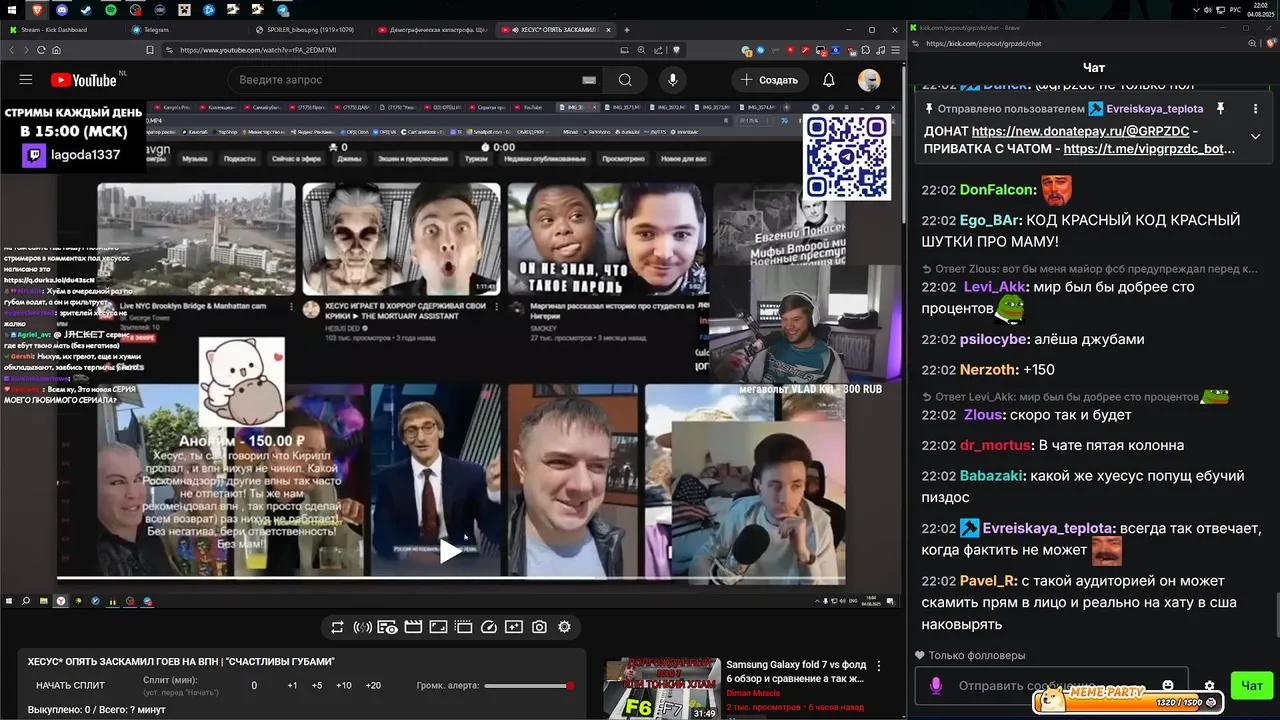1280x720 pixels.
Task: Open the Diman Muscle channel link
Action: click(752, 693)
